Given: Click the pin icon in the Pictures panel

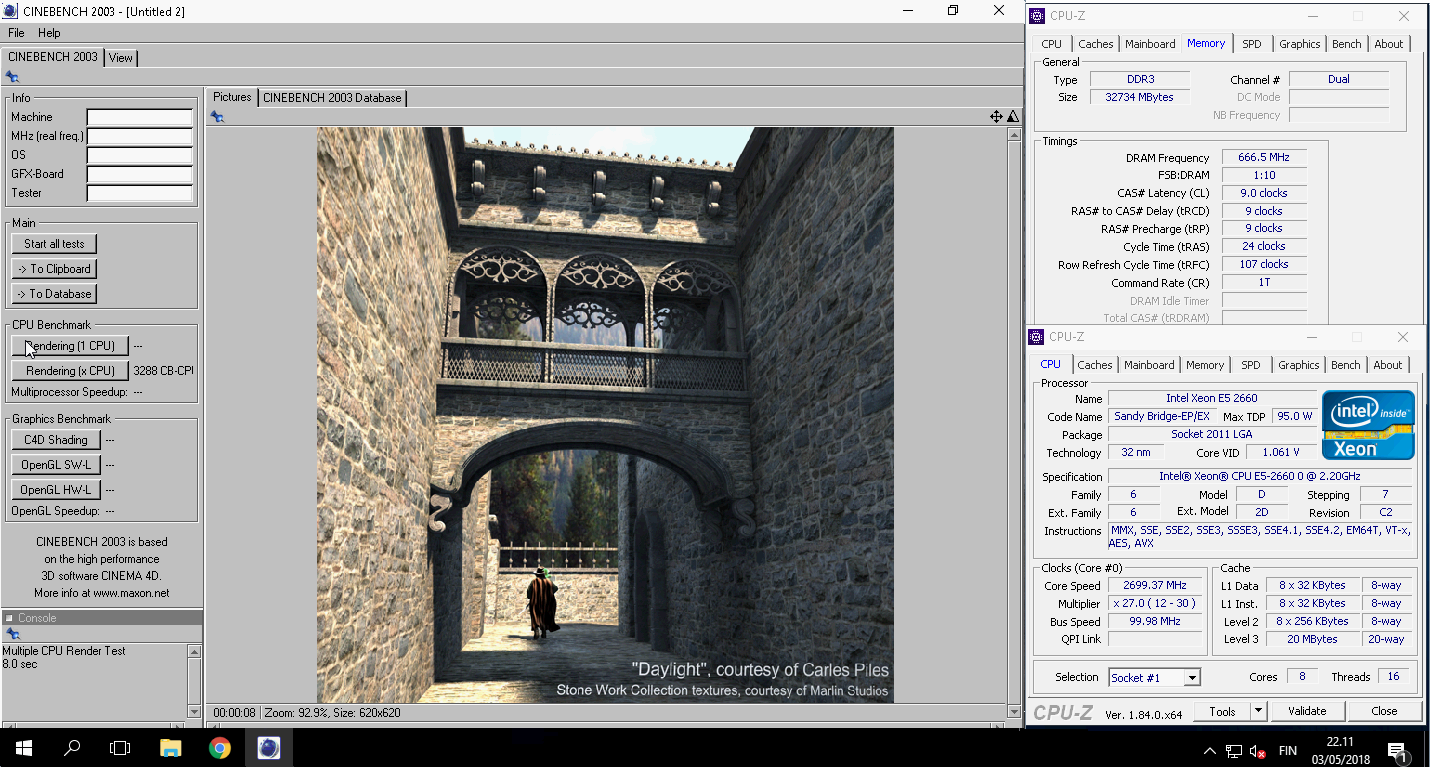Looking at the screenshot, I should click(217, 117).
